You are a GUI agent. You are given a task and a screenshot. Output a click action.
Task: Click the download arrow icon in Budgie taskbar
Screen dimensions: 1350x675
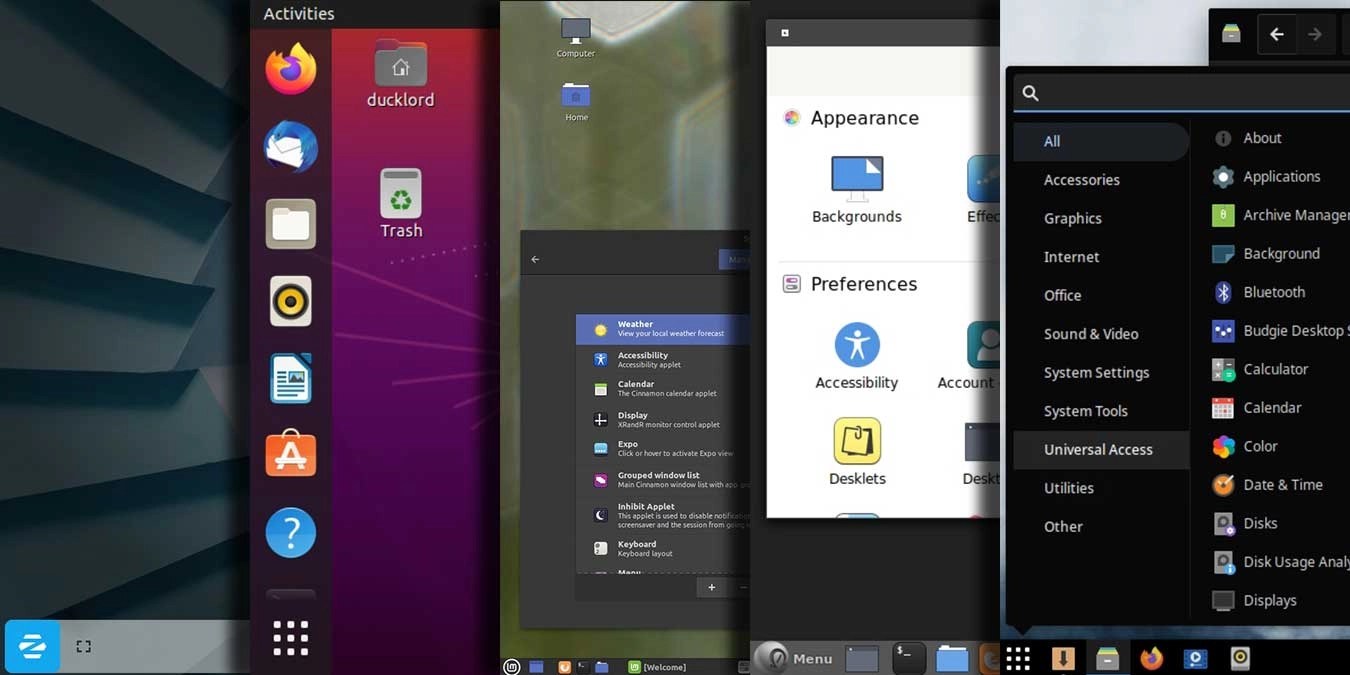pyautogui.click(x=1063, y=658)
